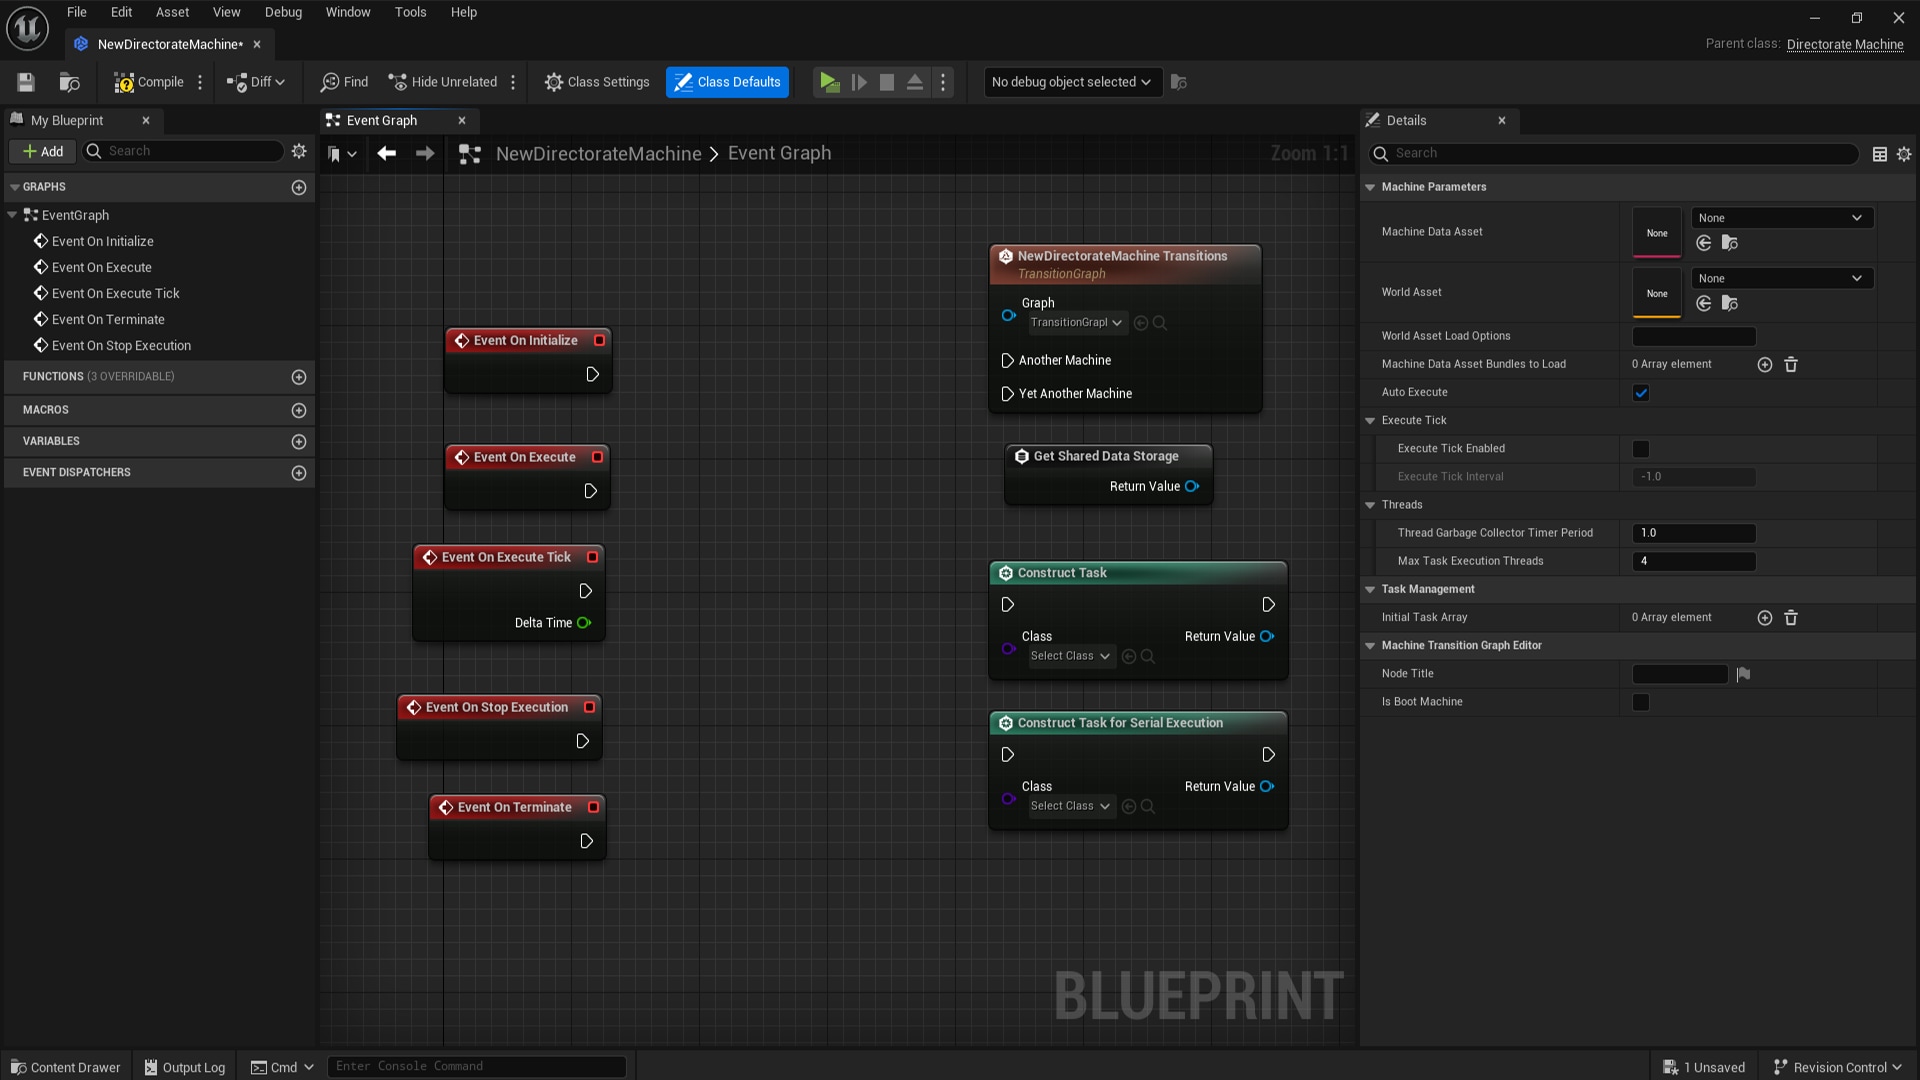Collapse the Threads section in Details
1920x1080 pixels.
[1370, 505]
